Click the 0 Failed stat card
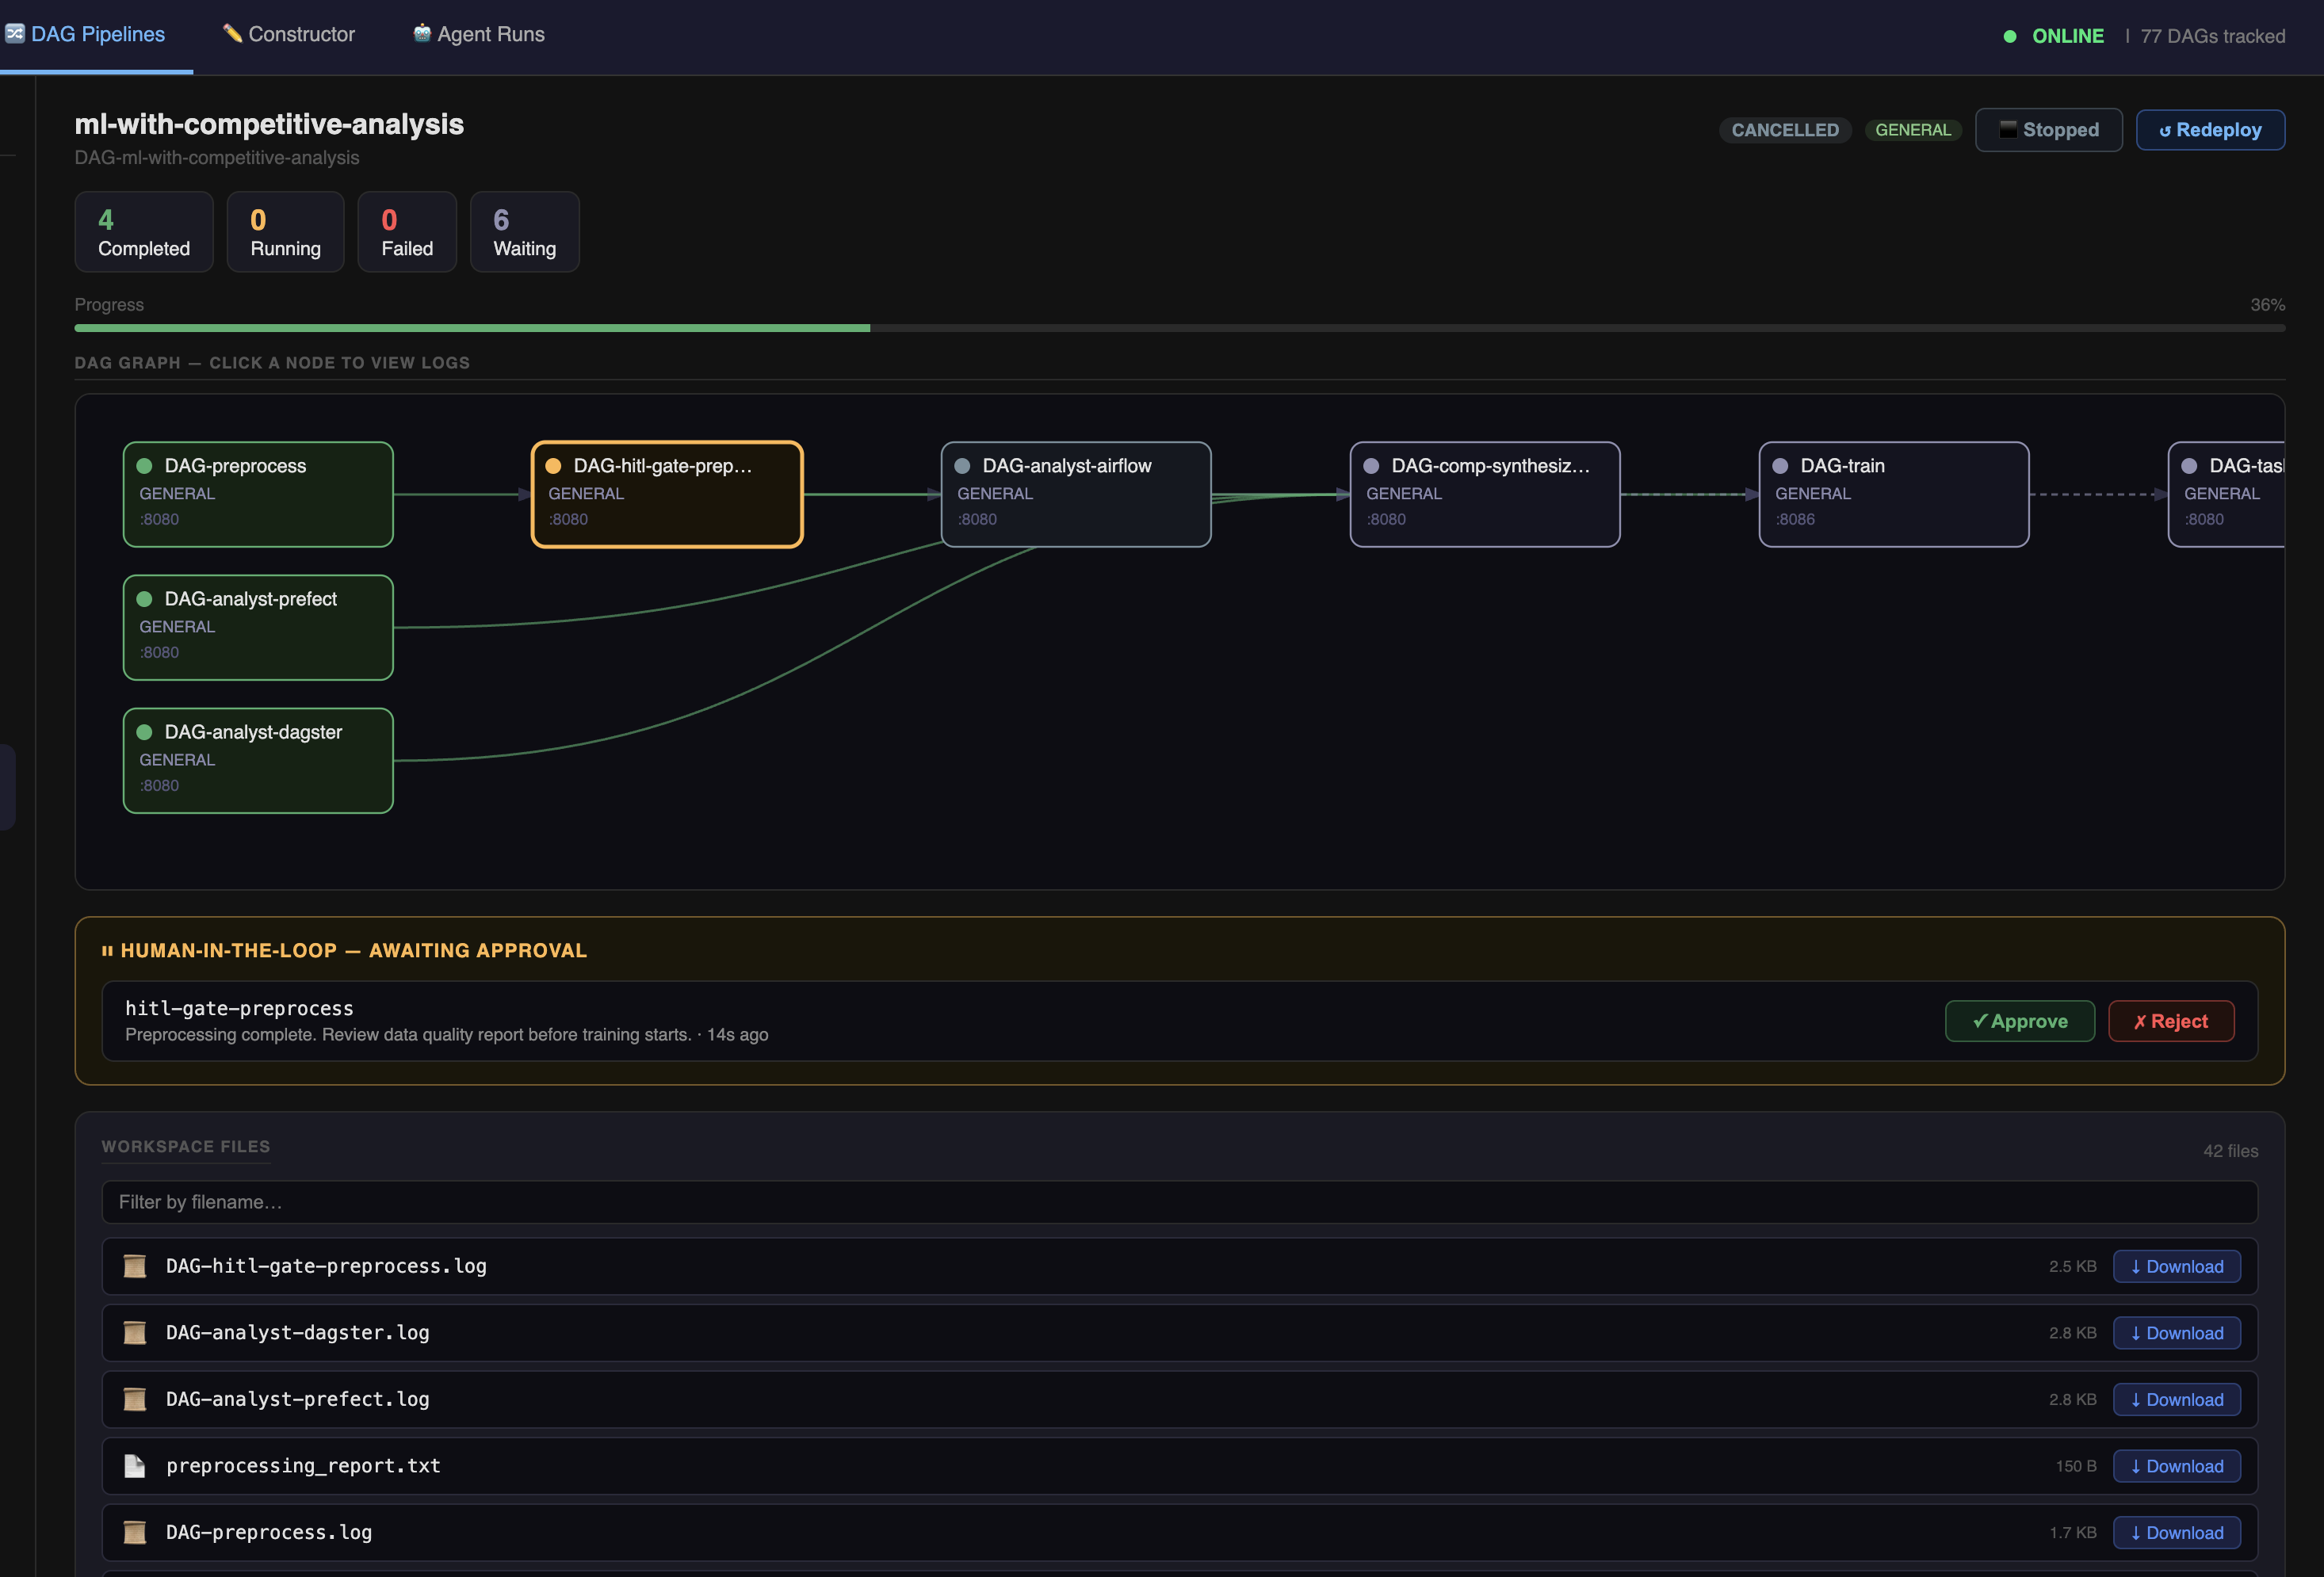2324x1577 pixels. click(407, 232)
